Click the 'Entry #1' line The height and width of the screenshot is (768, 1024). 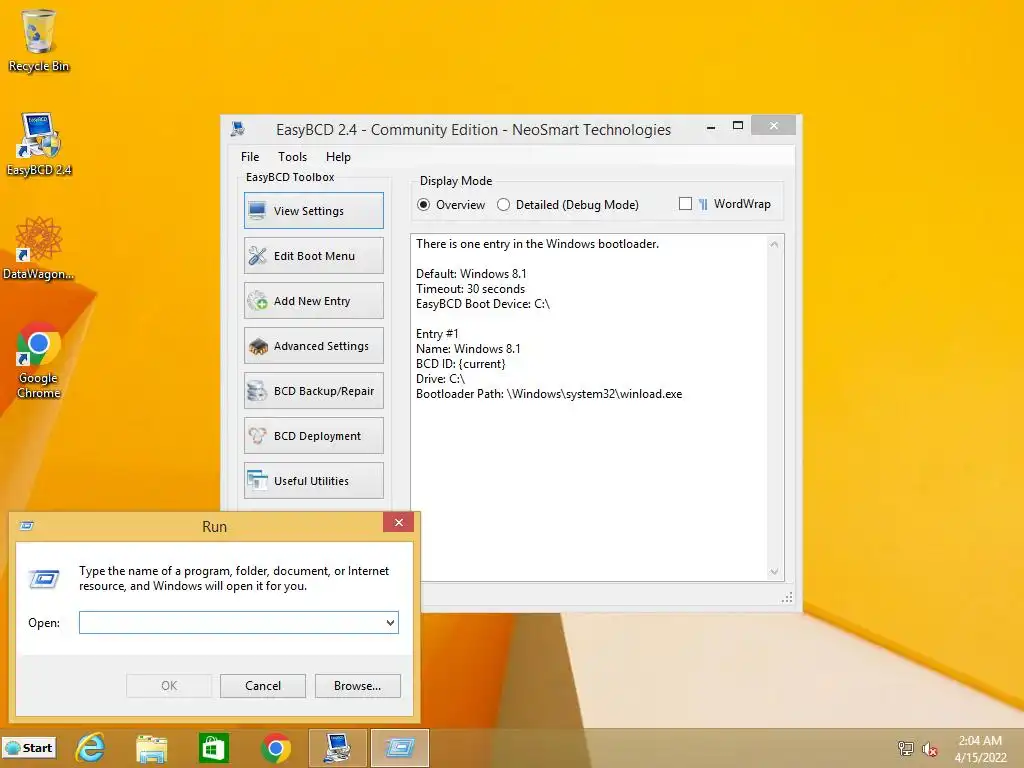[x=437, y=334]
